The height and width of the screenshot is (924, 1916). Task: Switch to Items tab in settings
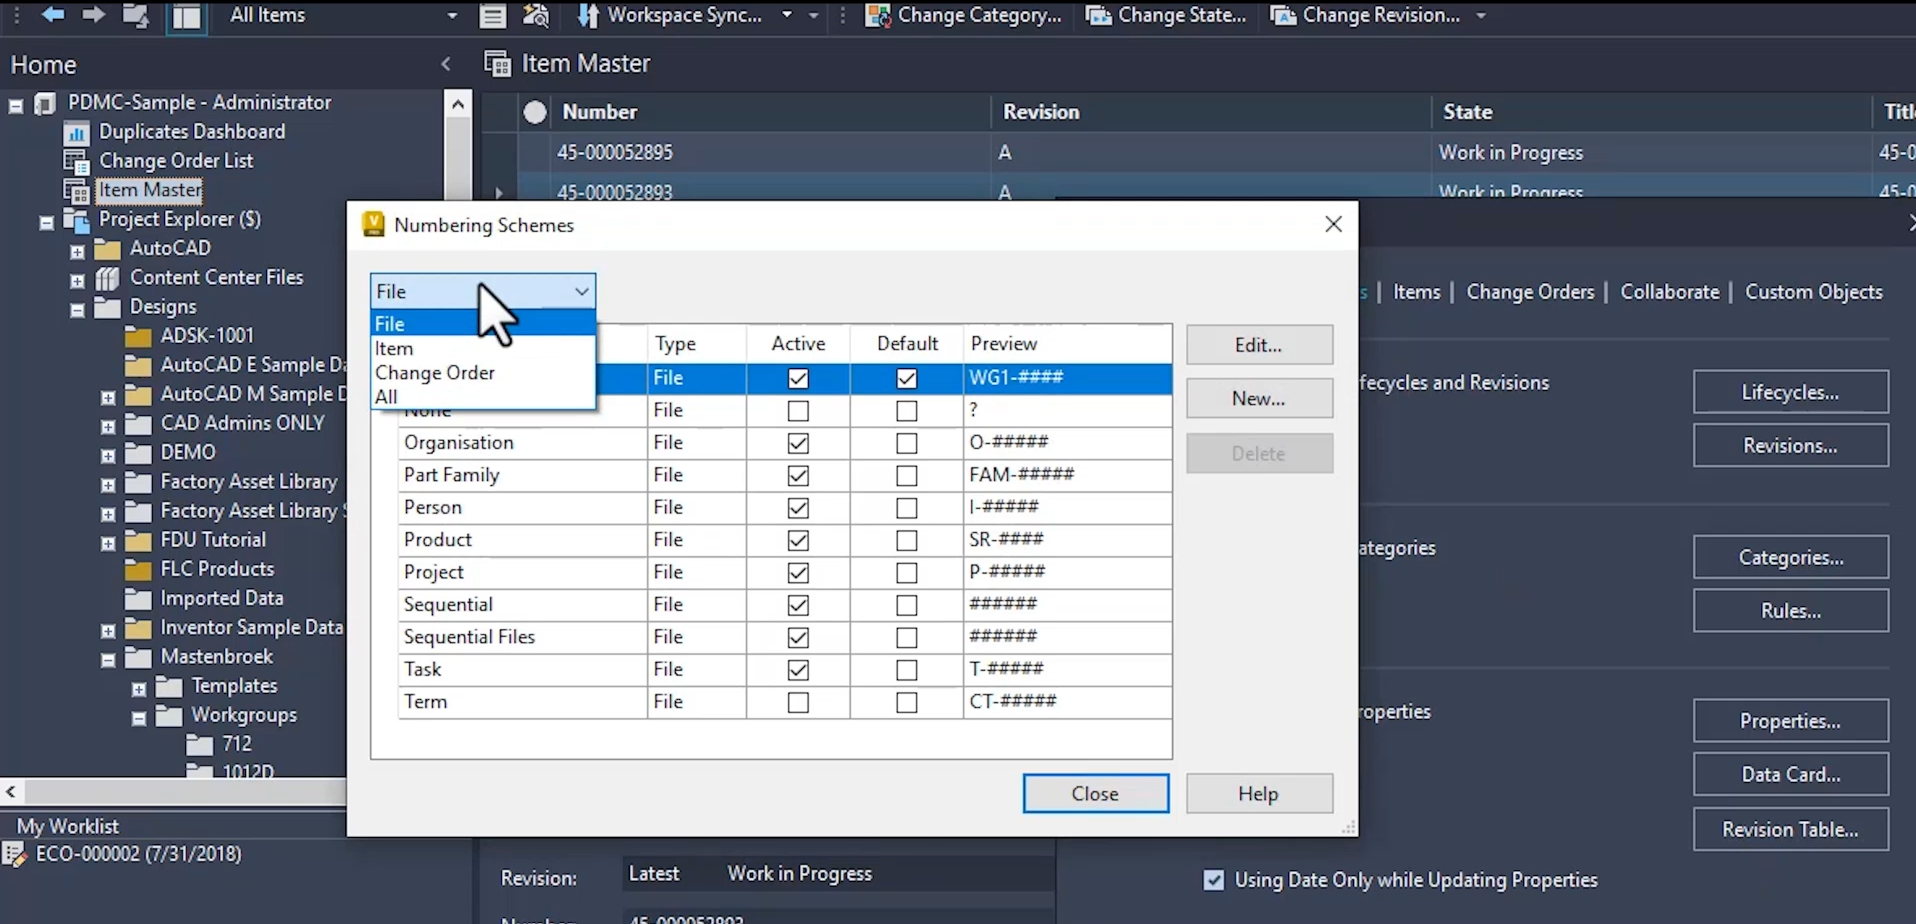pos(1416,291)
